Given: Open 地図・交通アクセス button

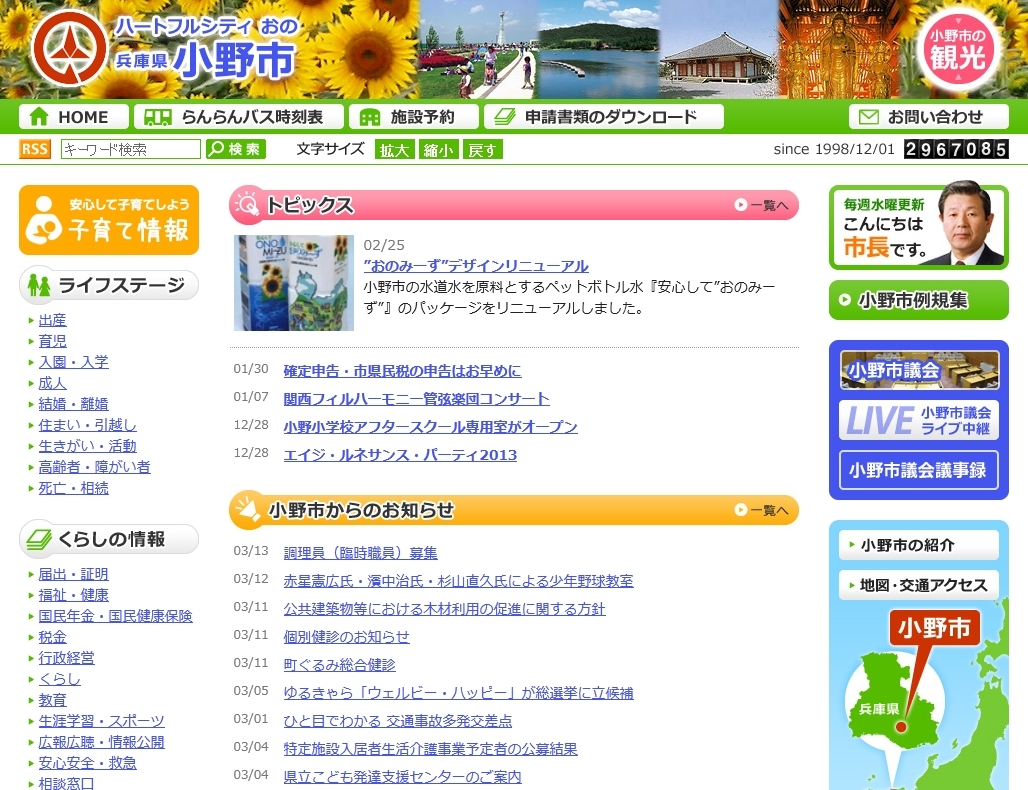Looking at the screenshot, I should [919, 585].
